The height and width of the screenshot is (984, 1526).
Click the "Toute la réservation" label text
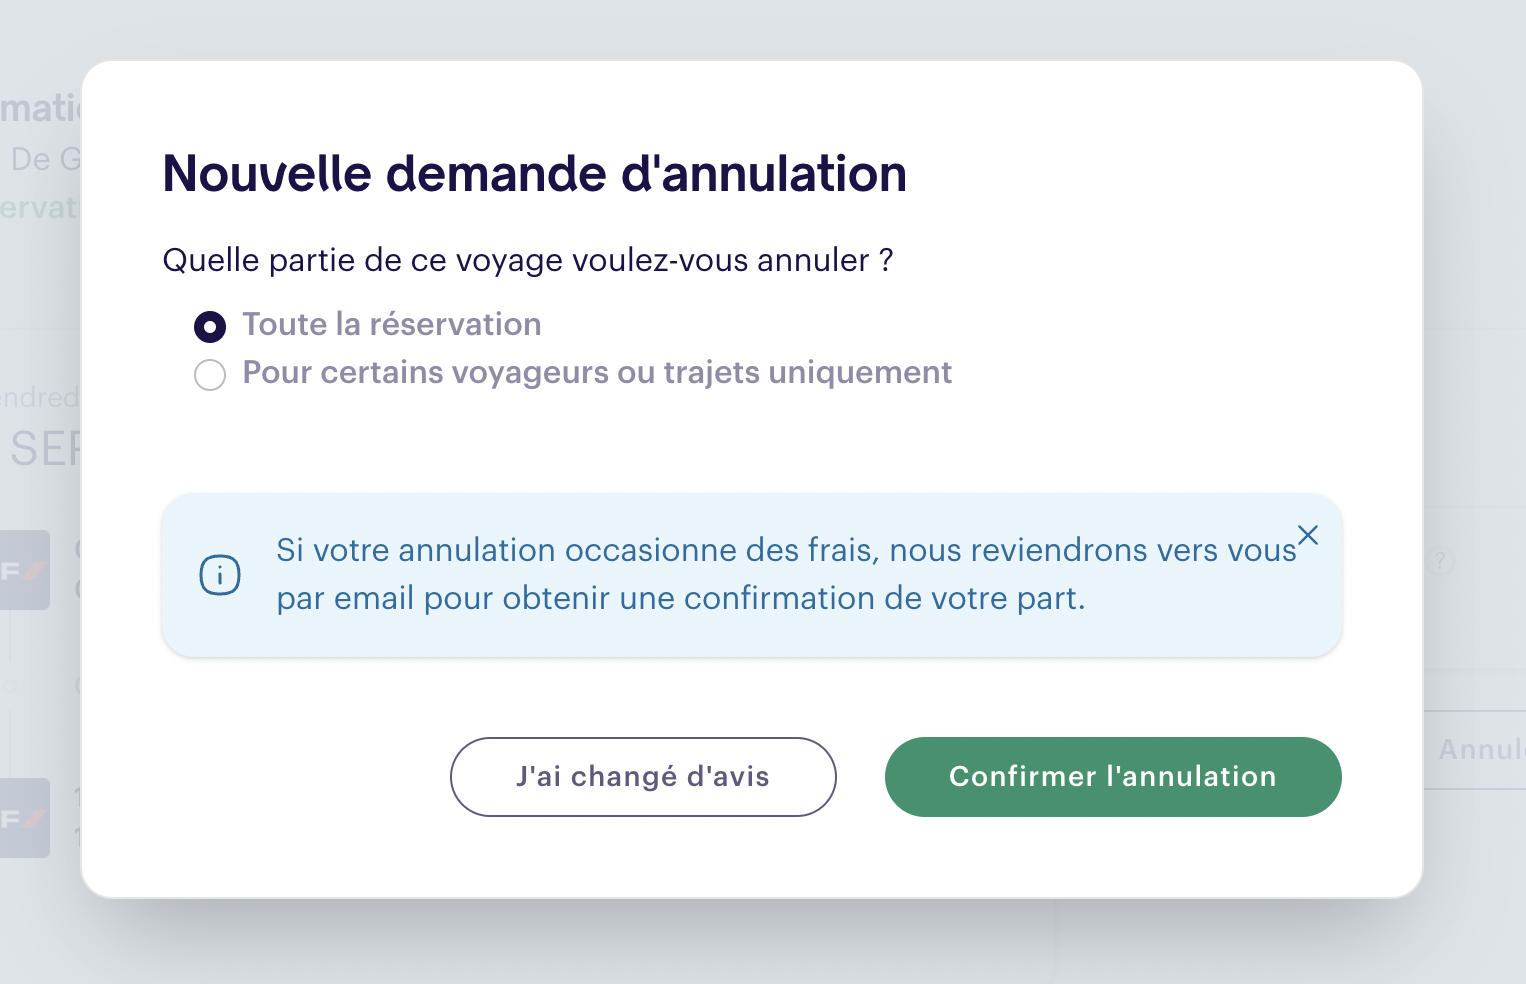[391, 325]
